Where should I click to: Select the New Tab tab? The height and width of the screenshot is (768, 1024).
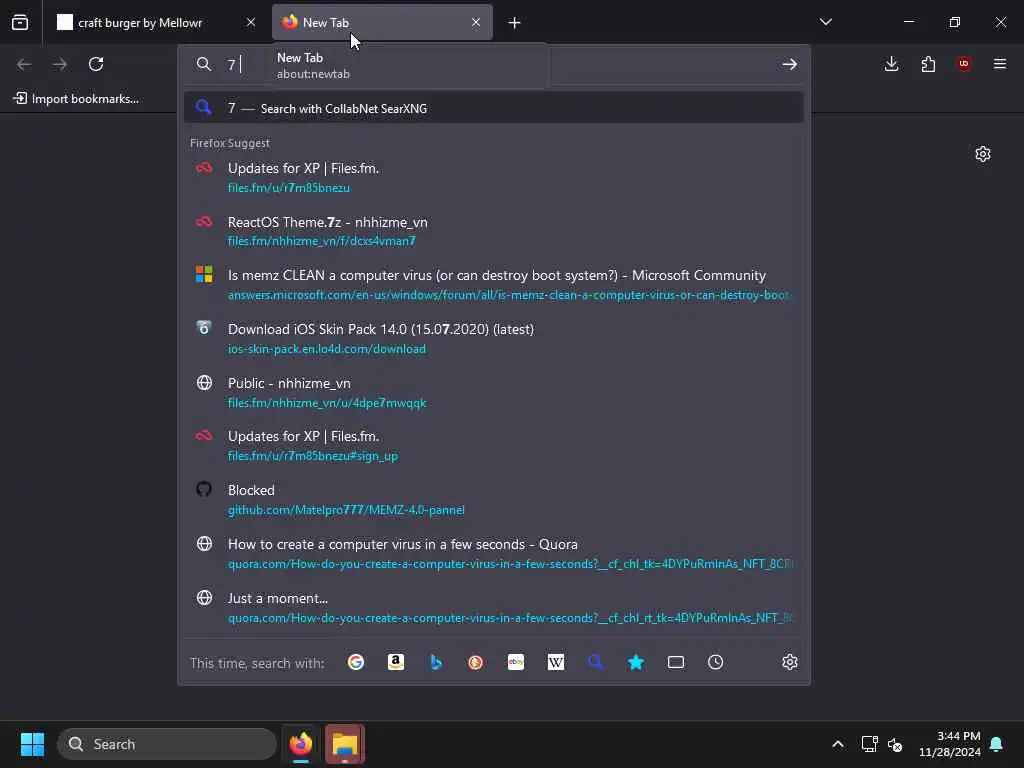click(x=382, y=22)
